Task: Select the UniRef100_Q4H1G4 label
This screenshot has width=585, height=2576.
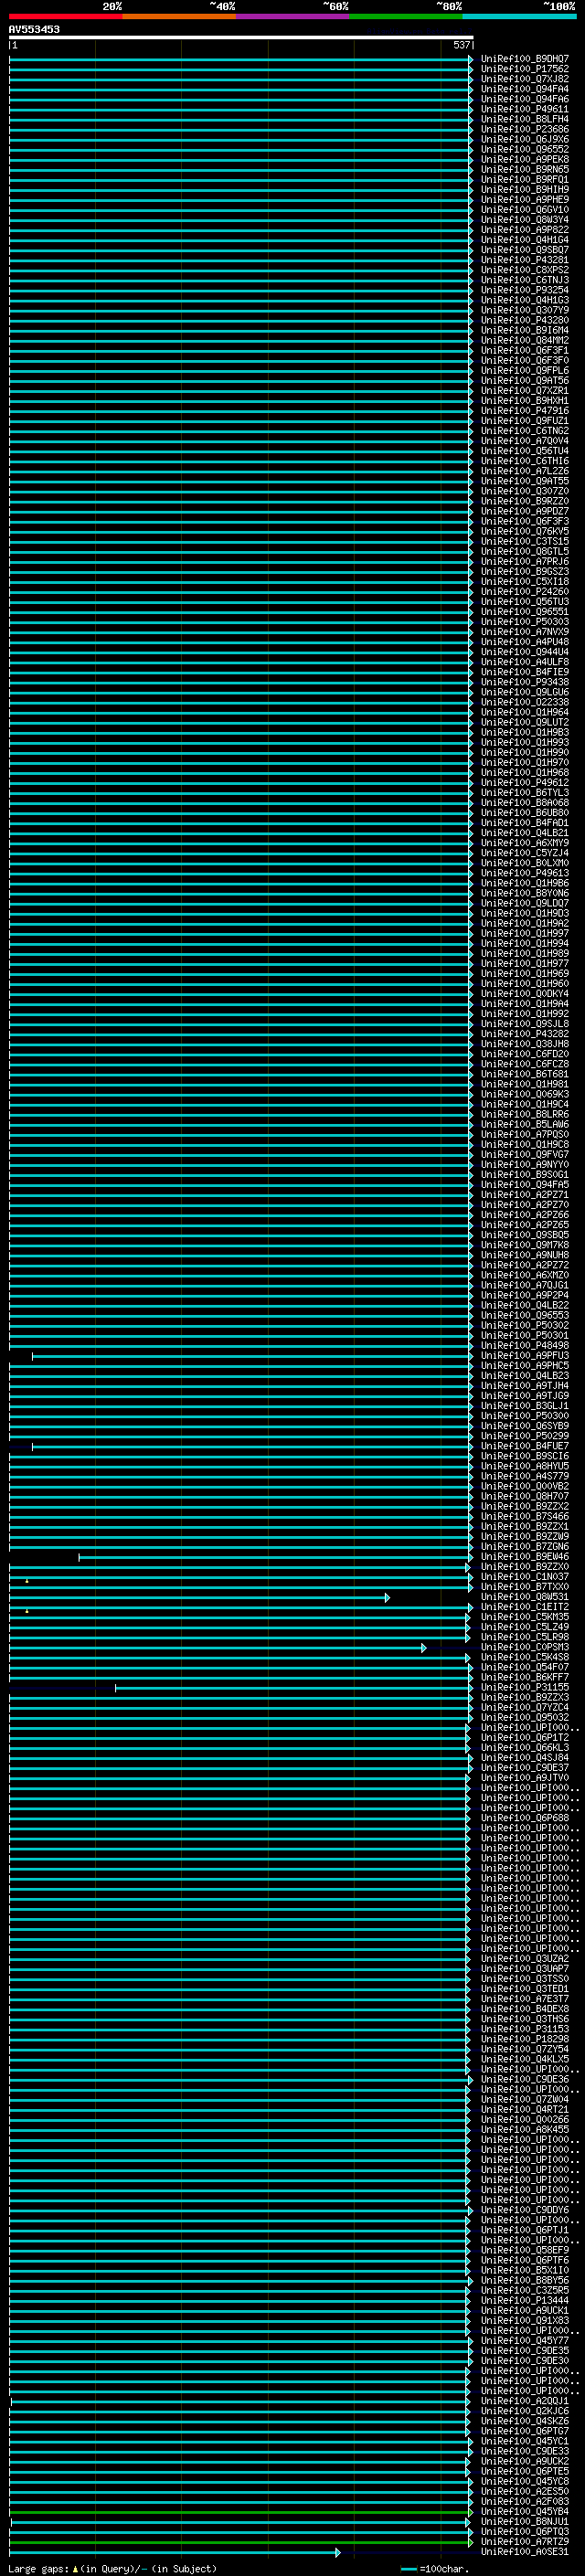Action: [525, 240]
